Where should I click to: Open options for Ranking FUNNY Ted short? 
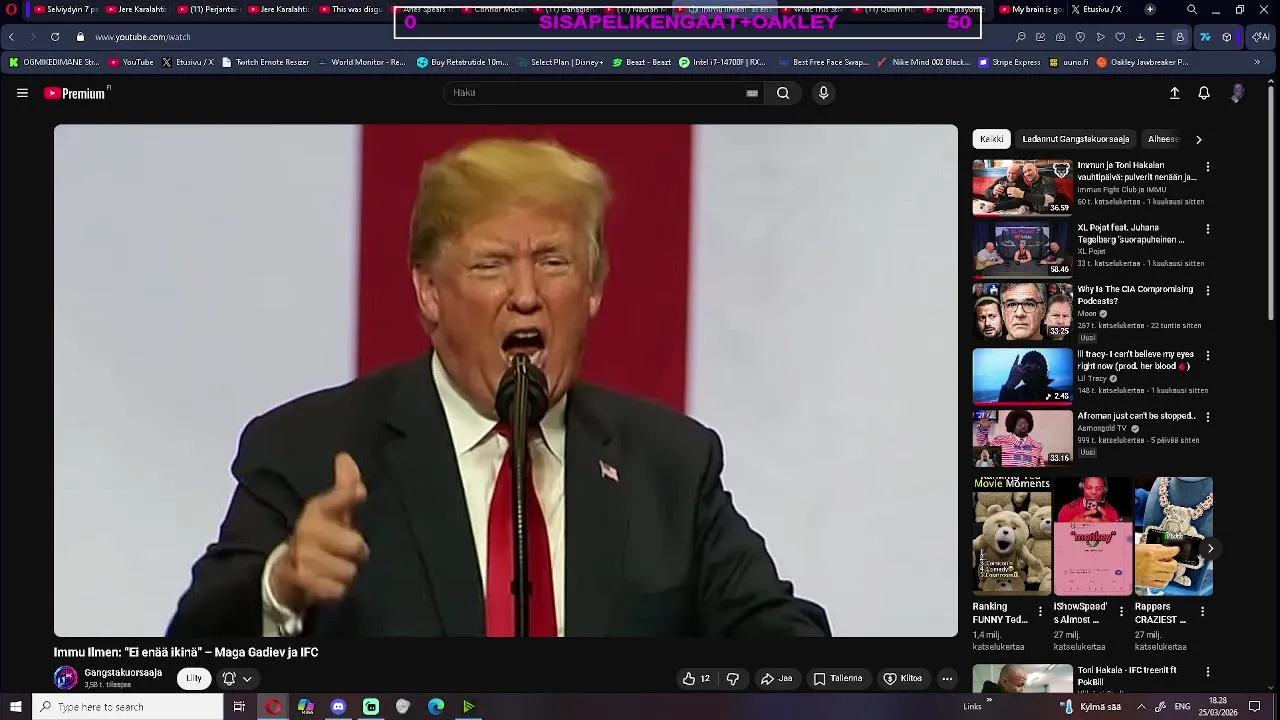(1040, 611)
